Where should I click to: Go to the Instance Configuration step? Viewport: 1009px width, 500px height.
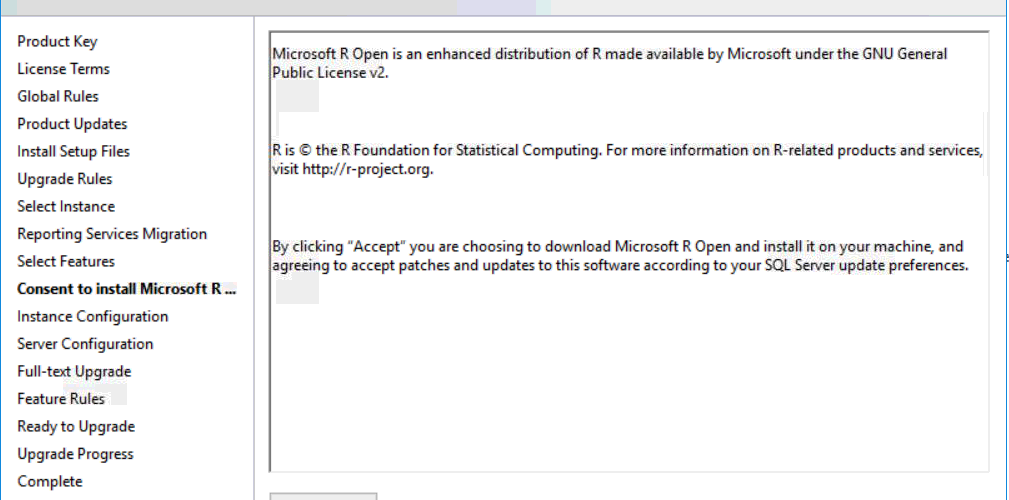[92, 317]
